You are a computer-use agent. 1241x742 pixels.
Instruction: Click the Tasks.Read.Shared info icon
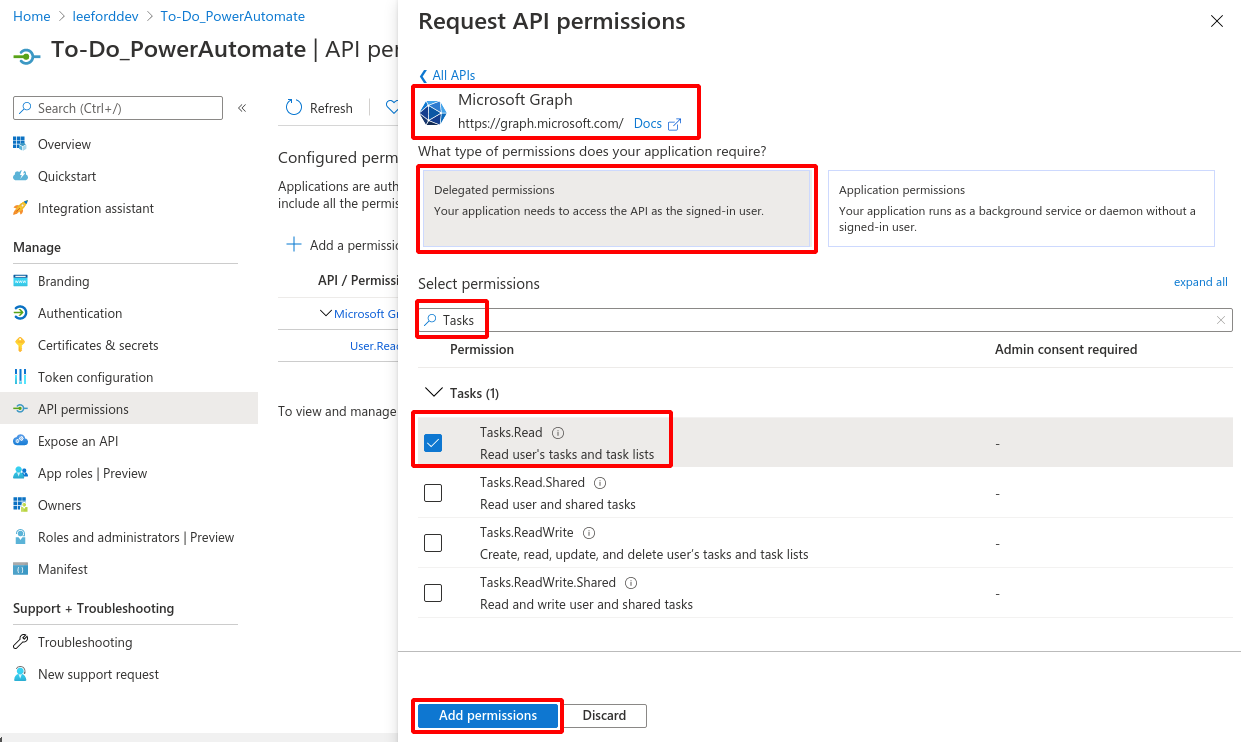pos(600,483)
